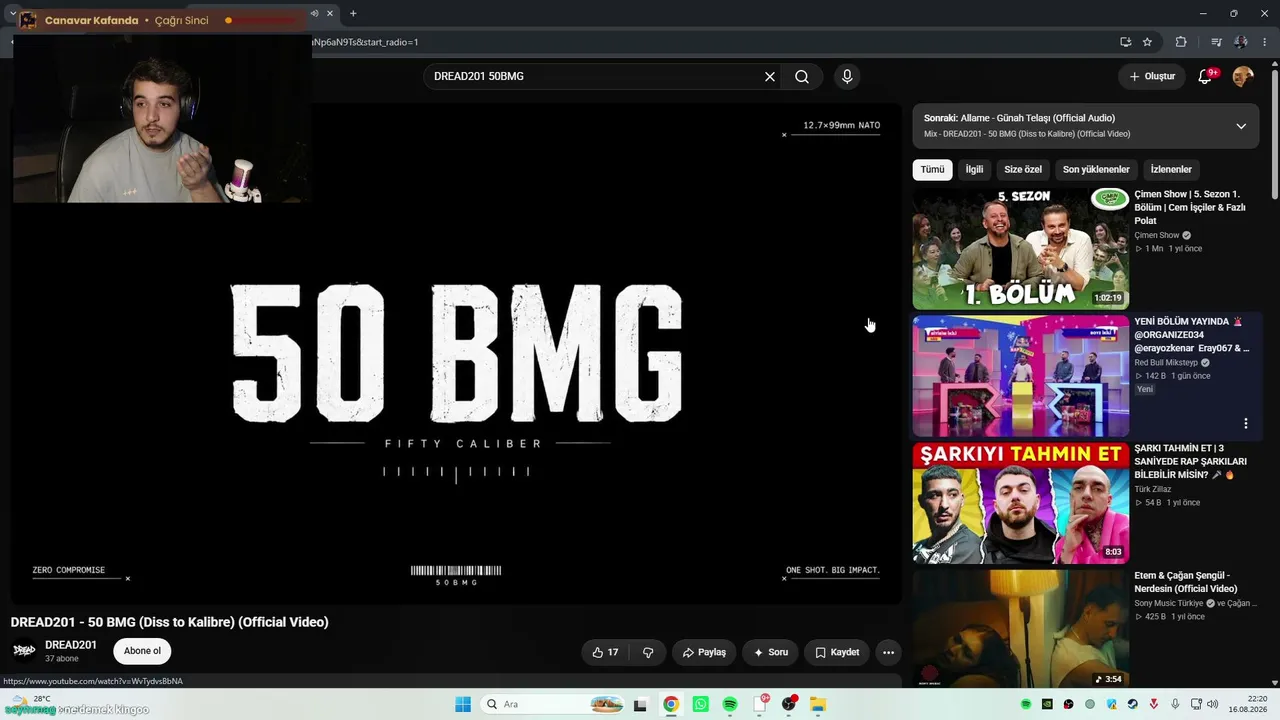This screenshot has height=720, width=1280.
Task: Select the Size özel filter chip
Action: 1023,170
